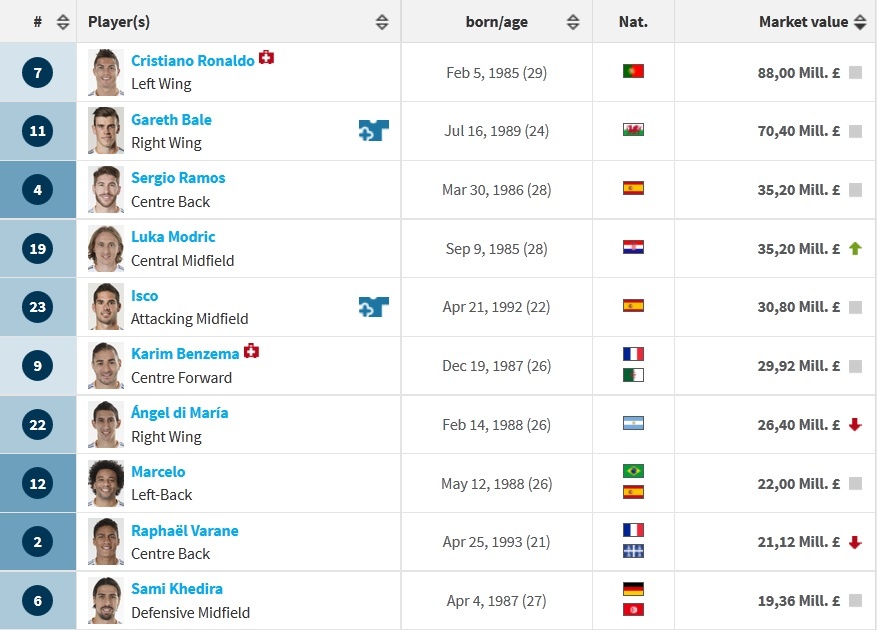Click the Portugal flag in Ronaldo's row
This screenshot has height=630, width=877.
[633, 71]
